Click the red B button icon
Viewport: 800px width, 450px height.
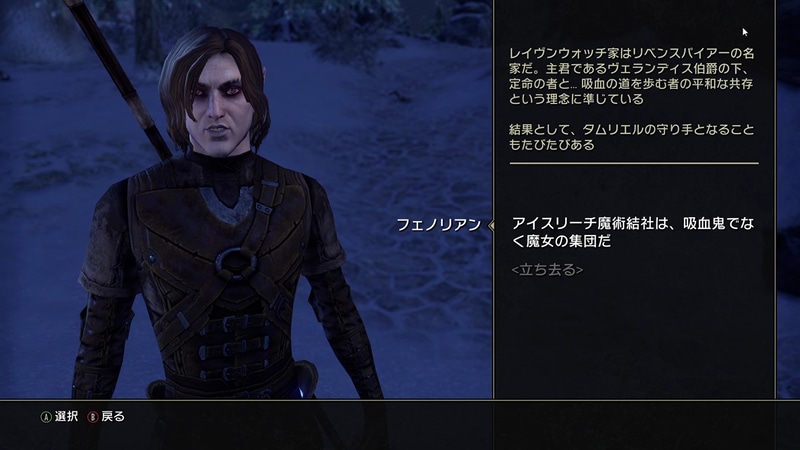tap(93, 417)
